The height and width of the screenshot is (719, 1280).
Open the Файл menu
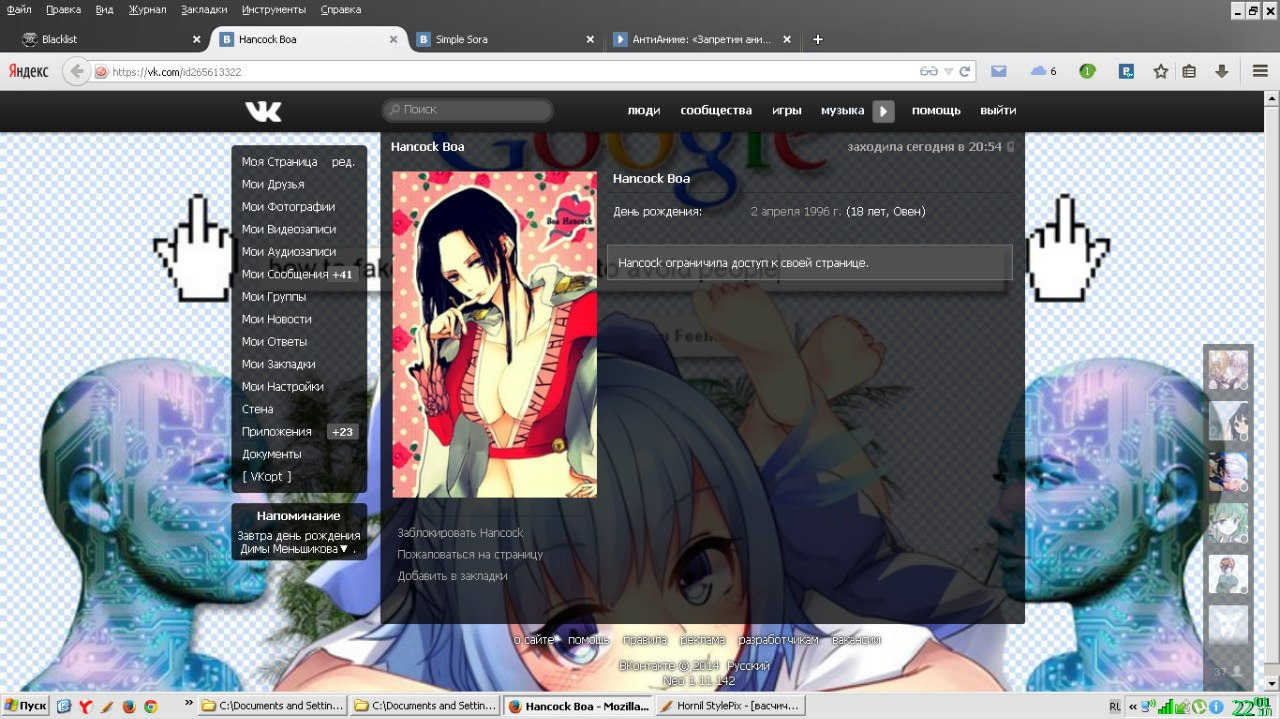[18, 9]
